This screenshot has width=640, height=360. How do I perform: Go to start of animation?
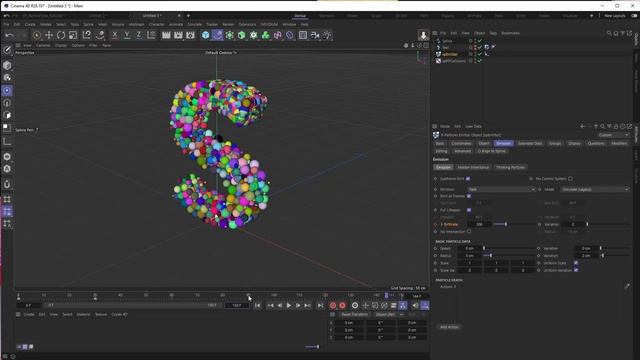(258, 305)
